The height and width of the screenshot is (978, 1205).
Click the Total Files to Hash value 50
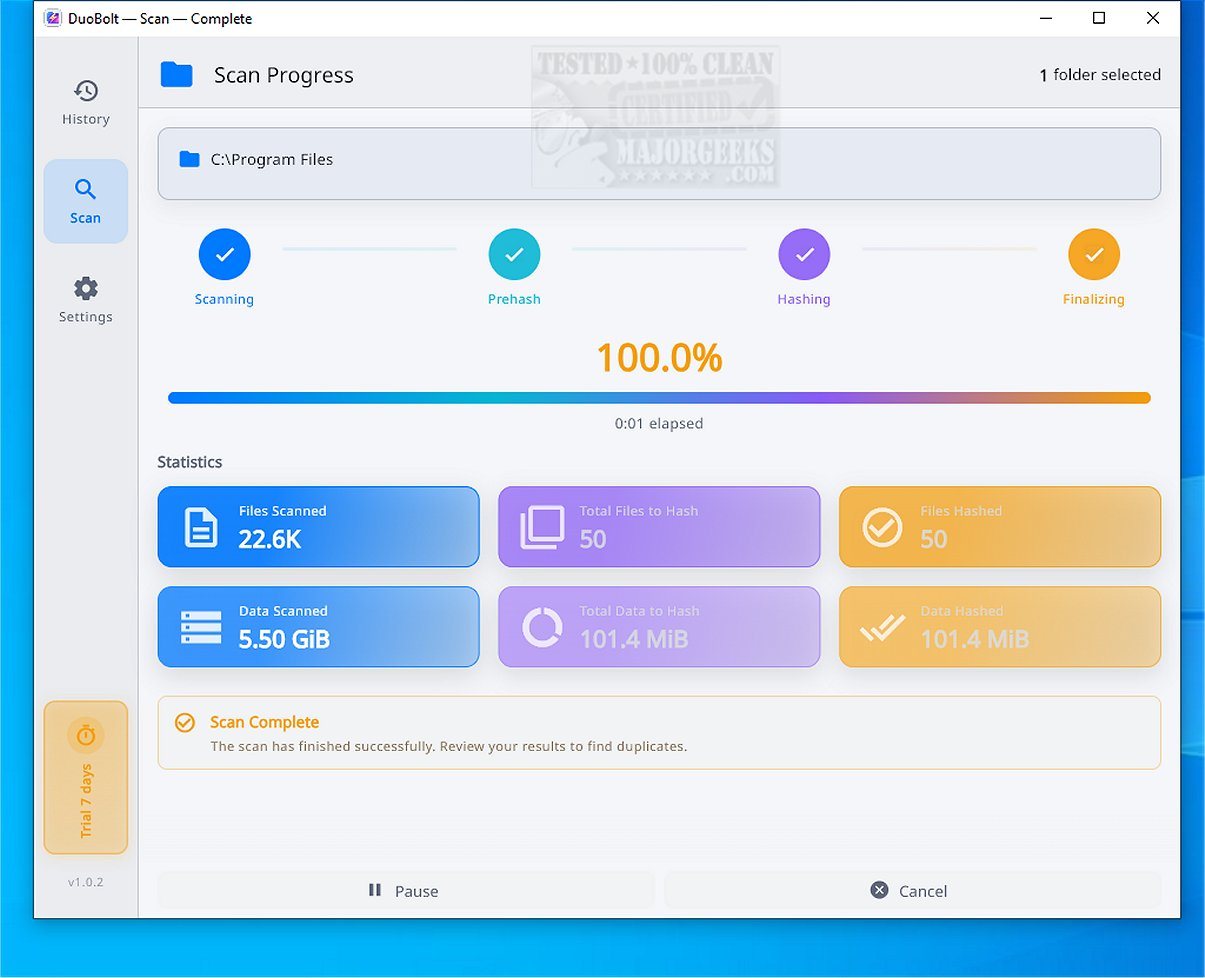[593, 540]
